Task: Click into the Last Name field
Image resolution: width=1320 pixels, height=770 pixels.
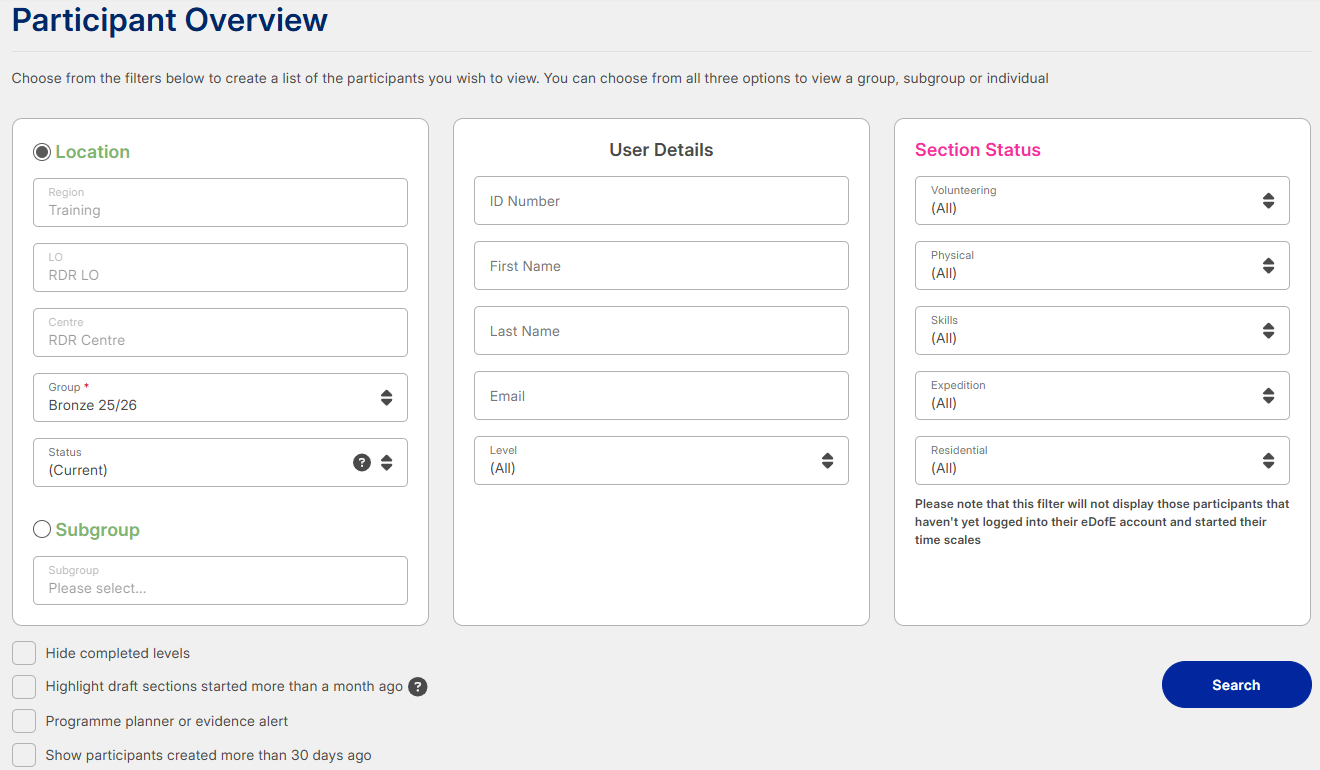Action: pyautogui.click(x=661, y=330)
